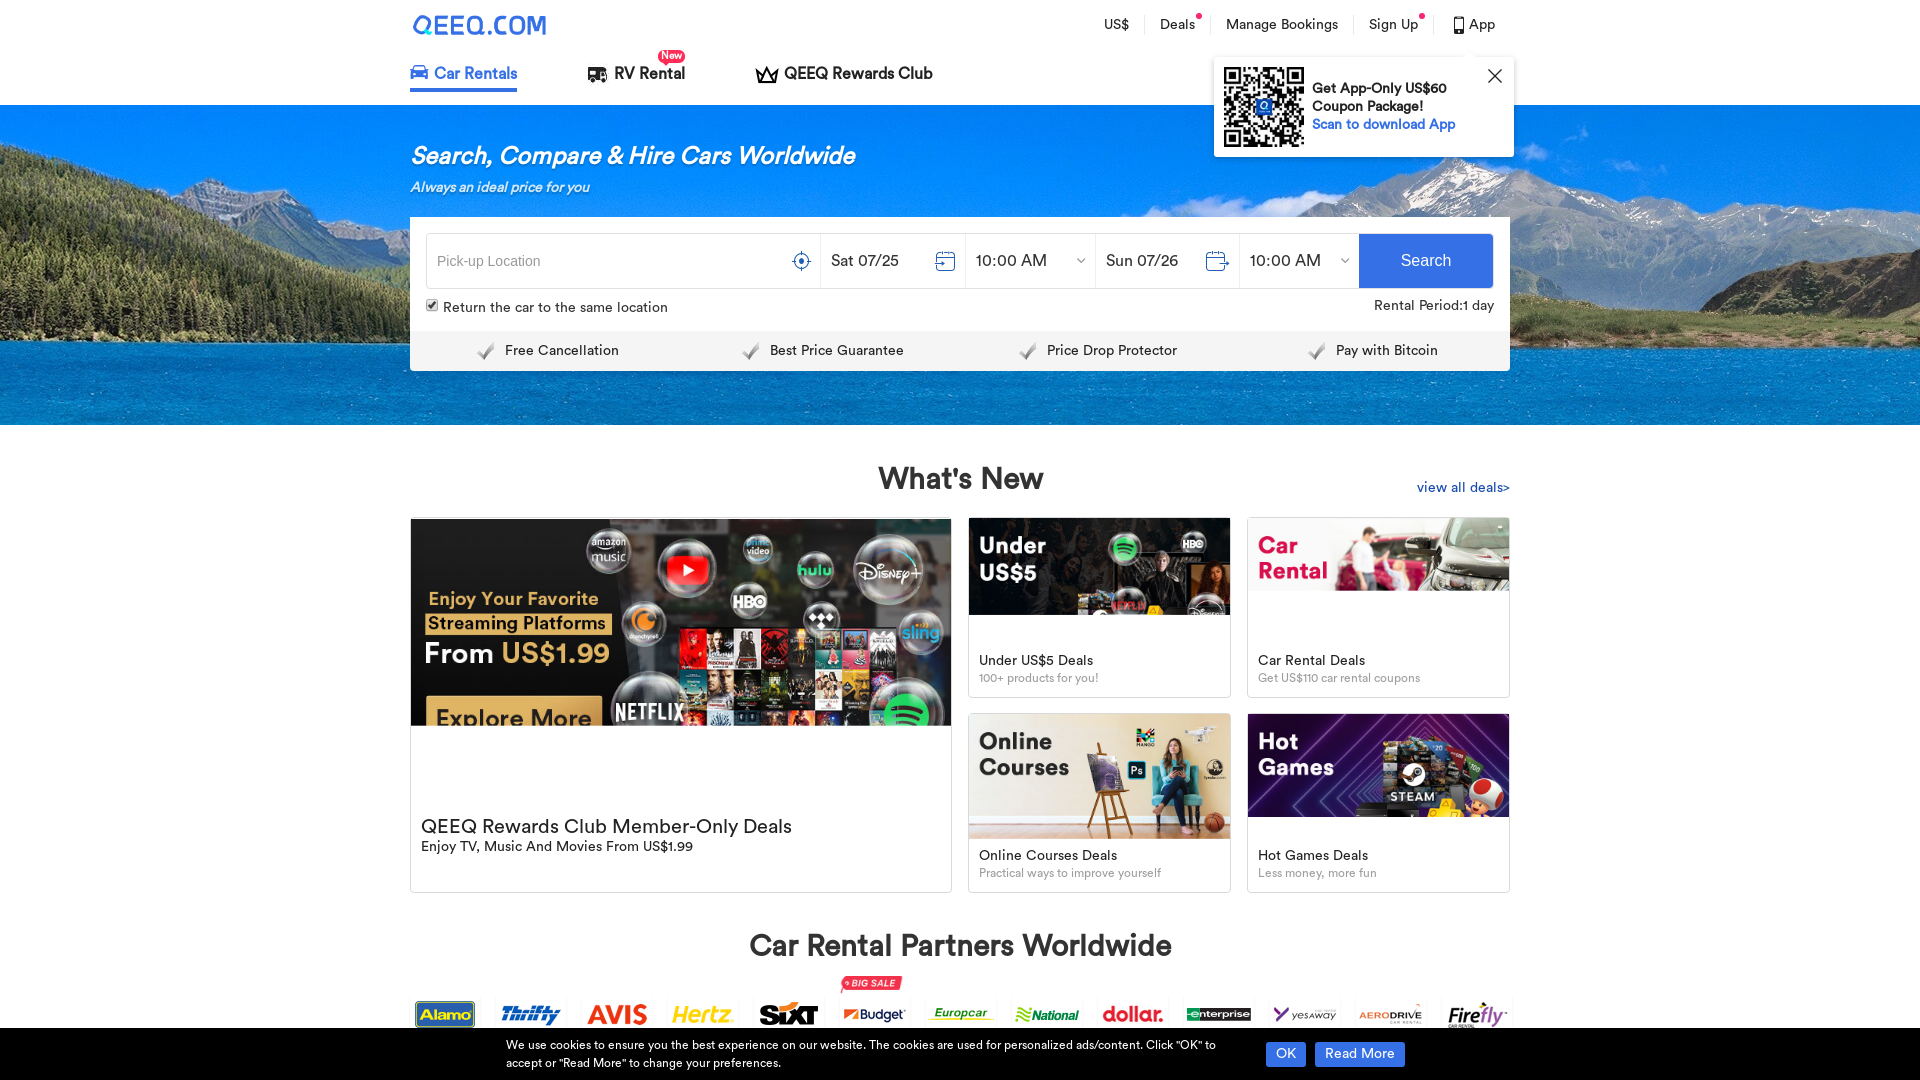Switch to the Car Rentals tab
The height and width of the screenshot is (1080, 1920).
[x=463, y=74]
